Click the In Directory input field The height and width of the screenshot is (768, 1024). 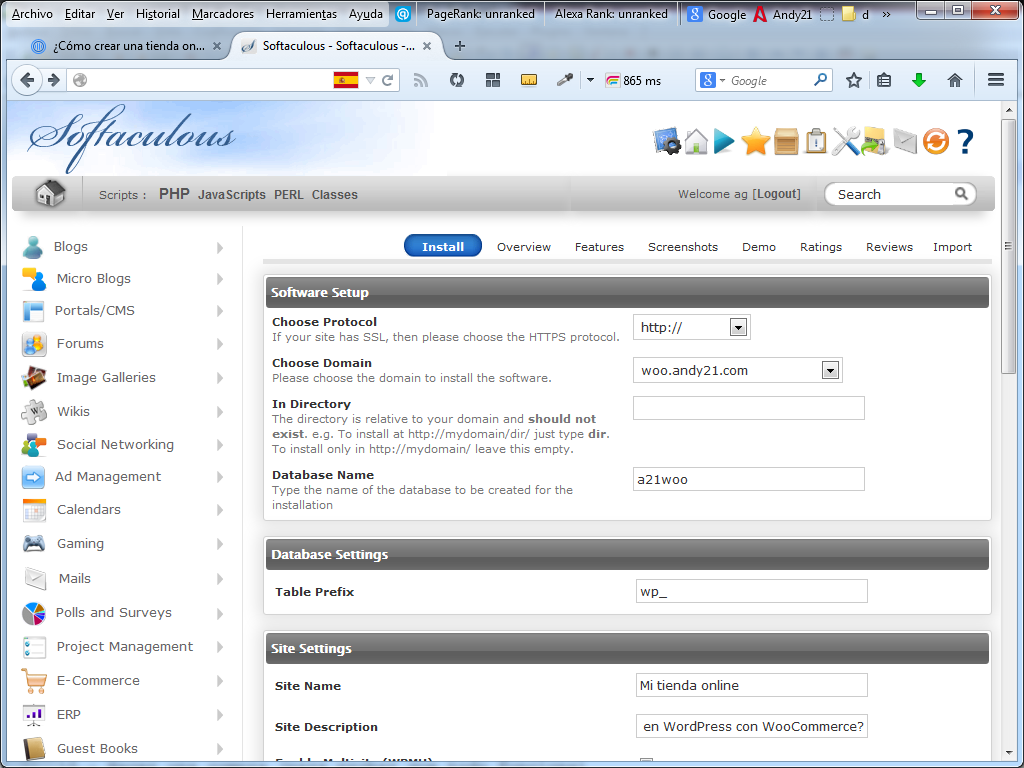tap(748, 408)
